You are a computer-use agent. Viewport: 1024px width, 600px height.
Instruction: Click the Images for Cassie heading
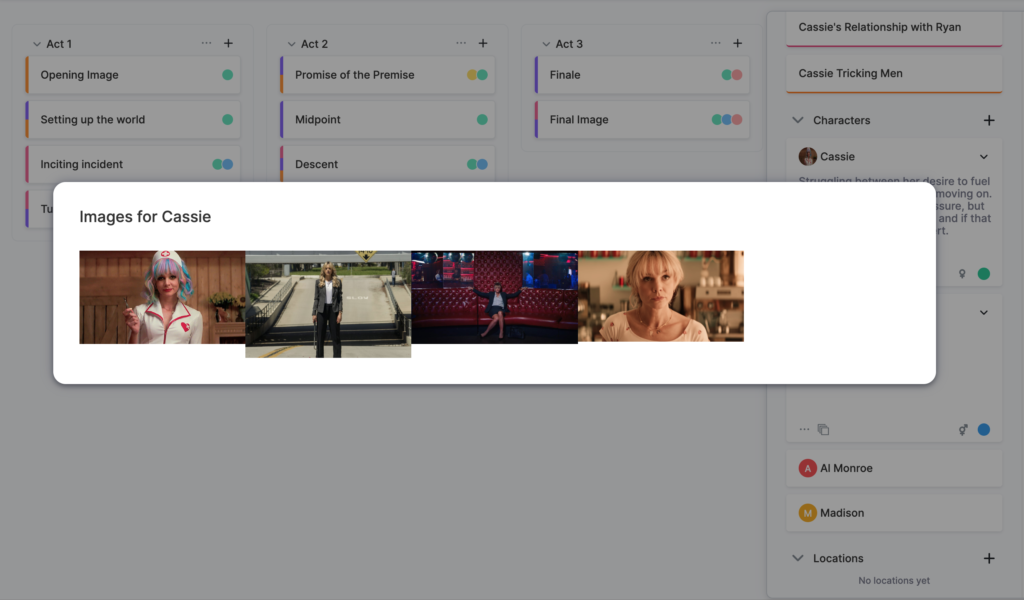[x=145, y=217]
